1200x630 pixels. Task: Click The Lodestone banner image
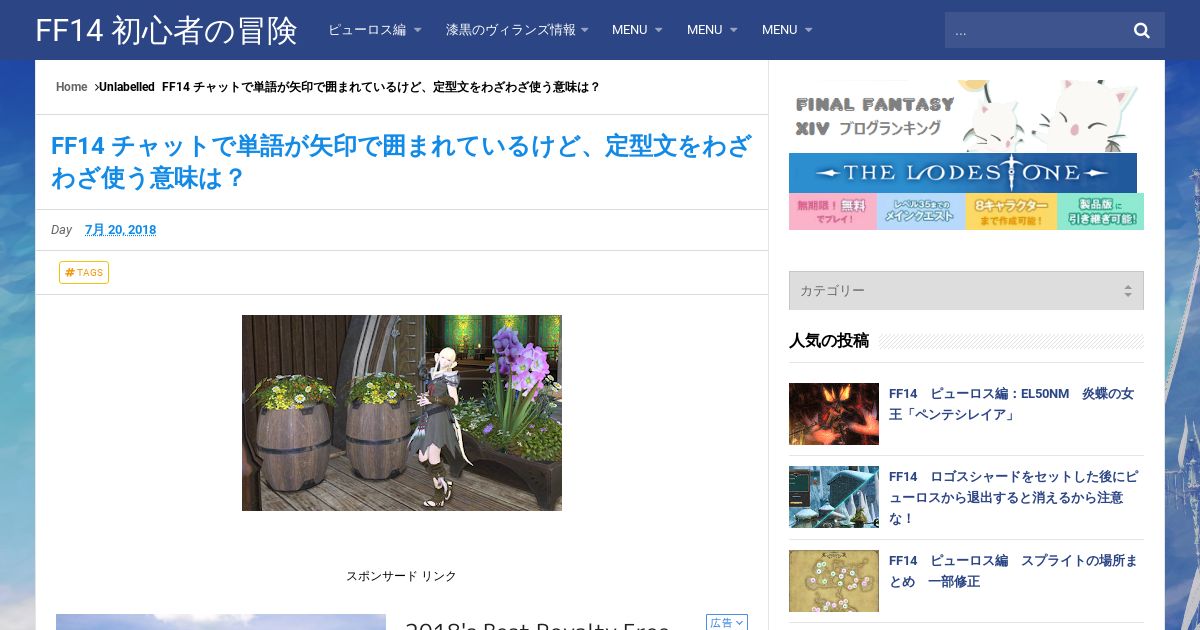point(963,173)
